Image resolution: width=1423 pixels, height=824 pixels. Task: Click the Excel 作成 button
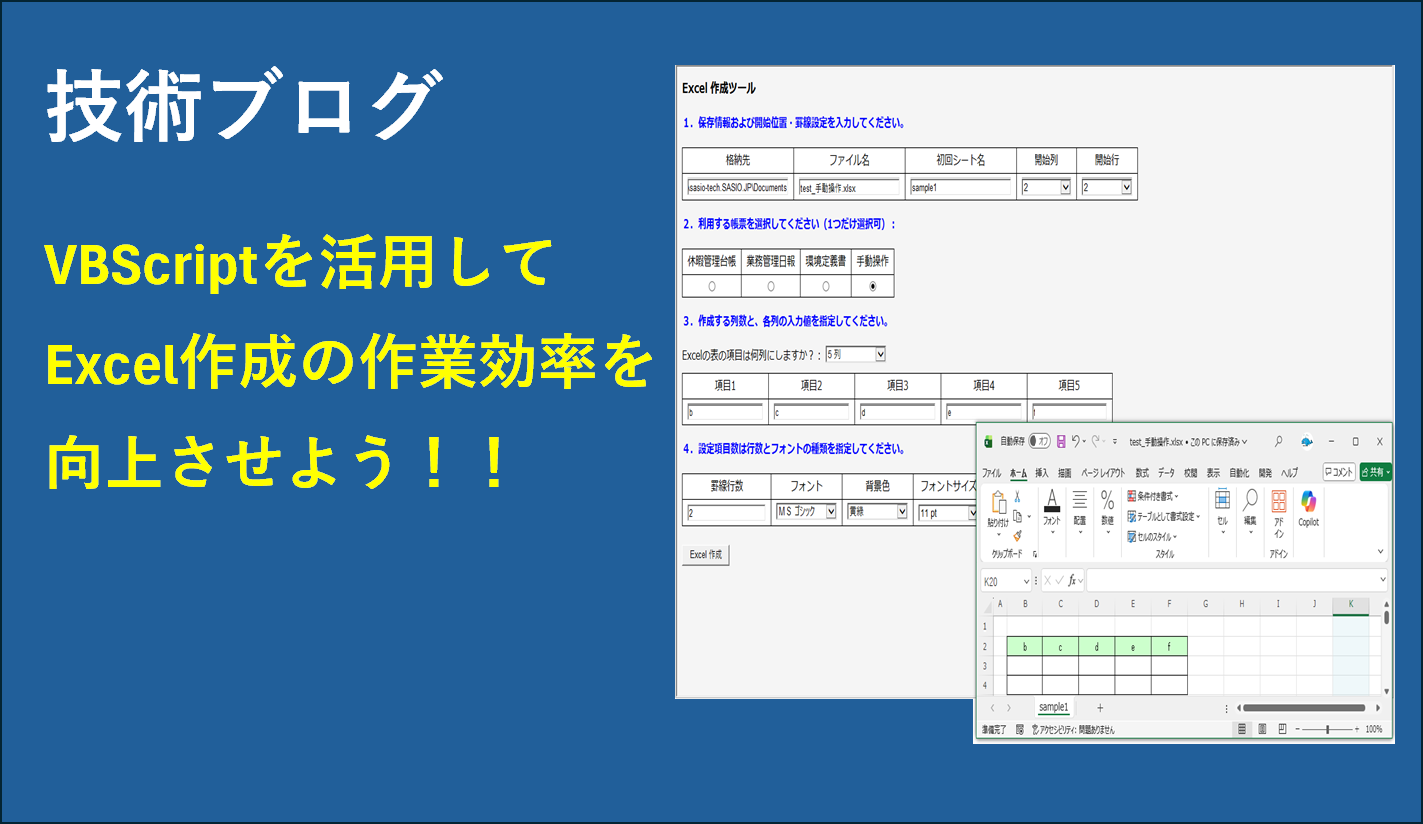point(705,555)
